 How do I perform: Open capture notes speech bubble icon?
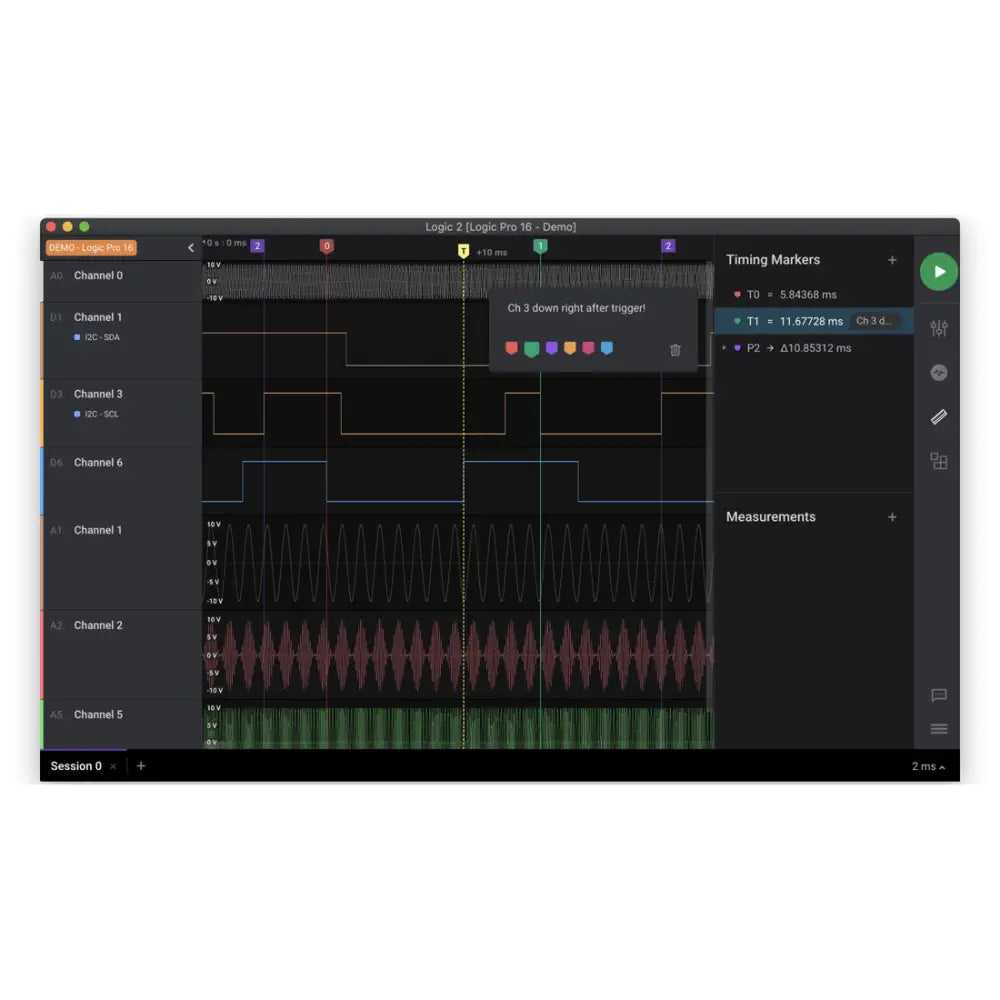pos(938,695)
